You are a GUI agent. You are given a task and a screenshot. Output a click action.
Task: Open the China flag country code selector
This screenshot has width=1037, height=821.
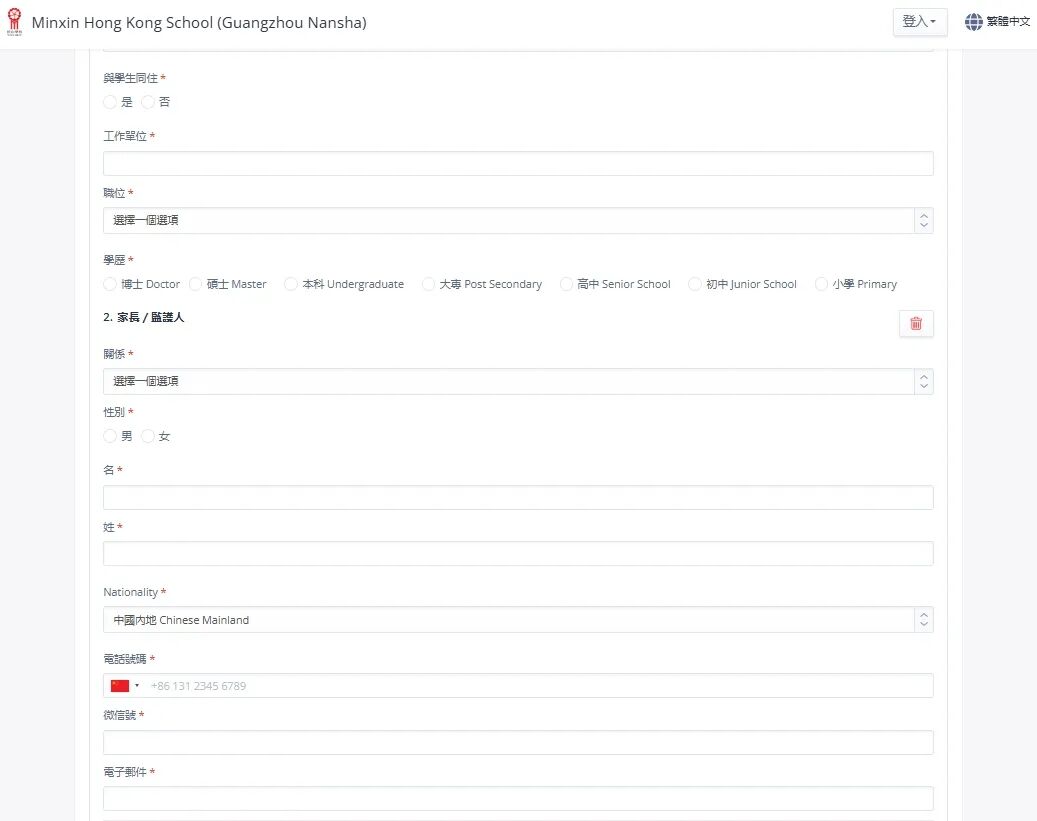coord(125,686)
